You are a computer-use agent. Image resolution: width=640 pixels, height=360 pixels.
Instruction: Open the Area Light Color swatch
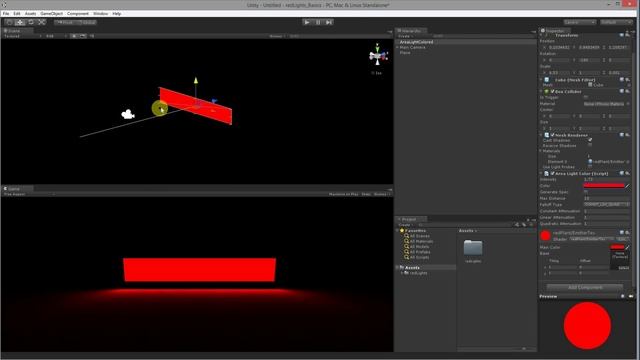click(x=604, y=186)
